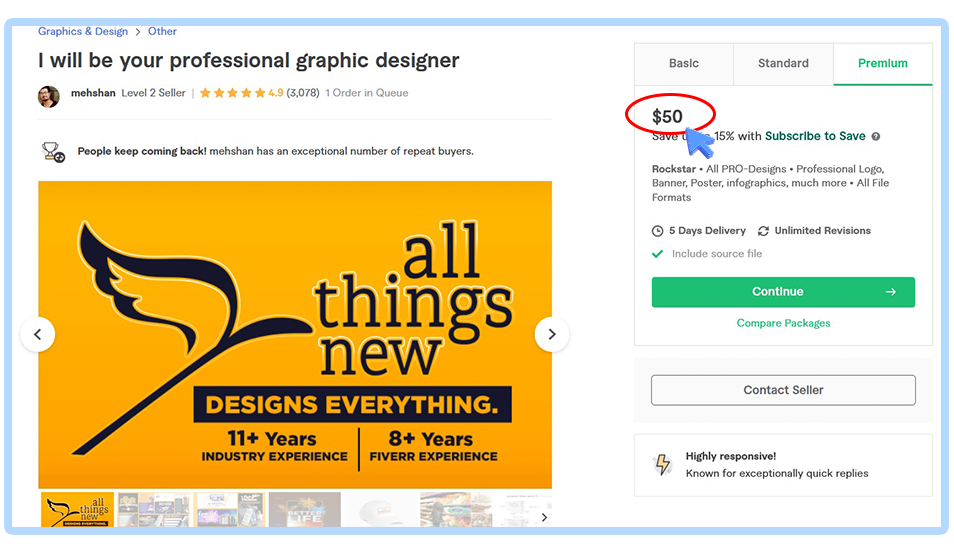954x549 pixels.
Task: Select the Premium package tab
Action: (x=882, y=64)
